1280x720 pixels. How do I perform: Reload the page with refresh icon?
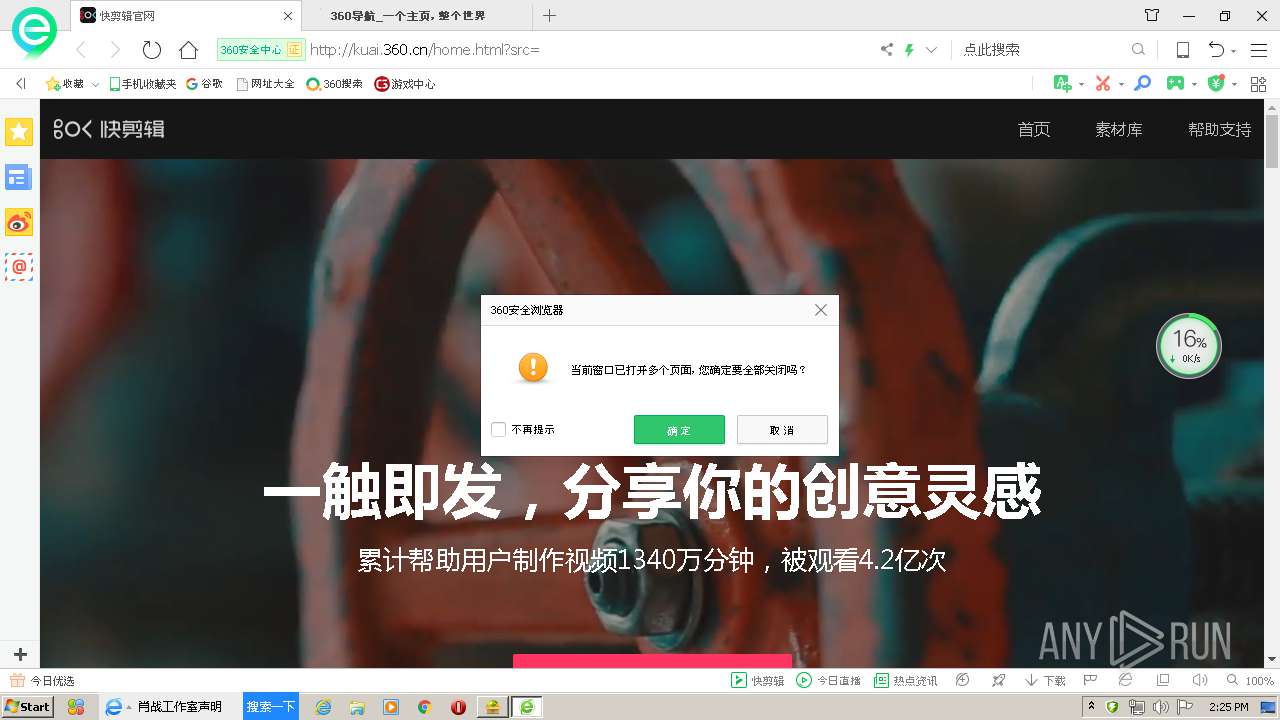point(152,50)
